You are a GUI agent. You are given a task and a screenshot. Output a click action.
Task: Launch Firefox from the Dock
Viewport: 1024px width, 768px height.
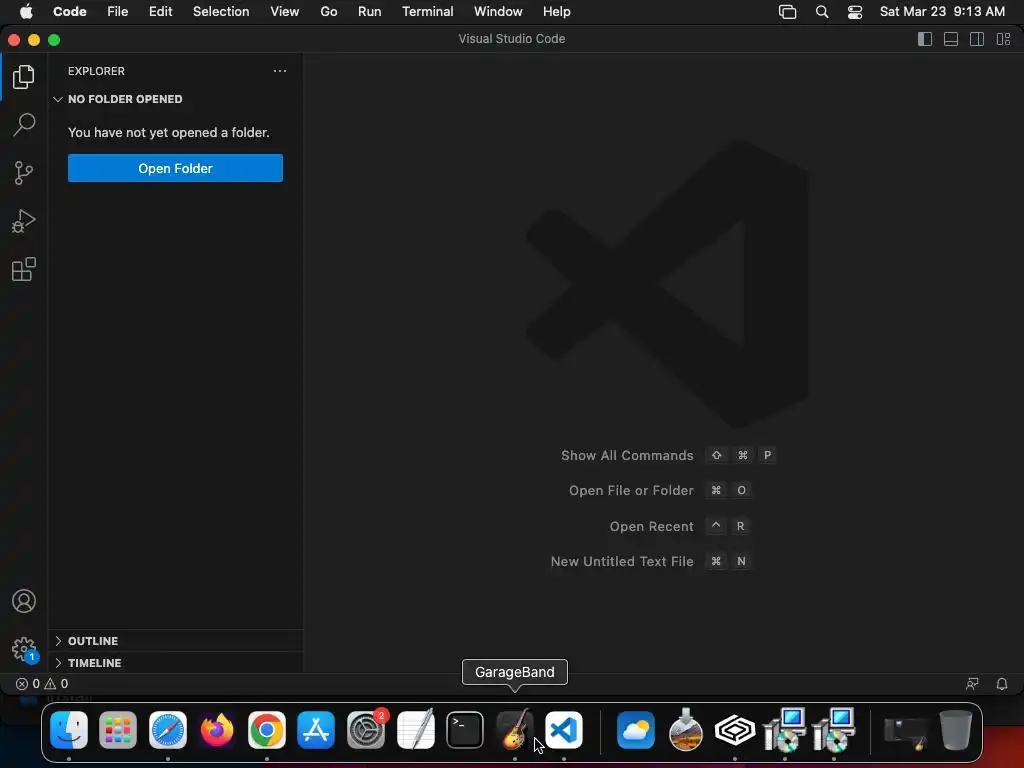click(x=217, y=730)
